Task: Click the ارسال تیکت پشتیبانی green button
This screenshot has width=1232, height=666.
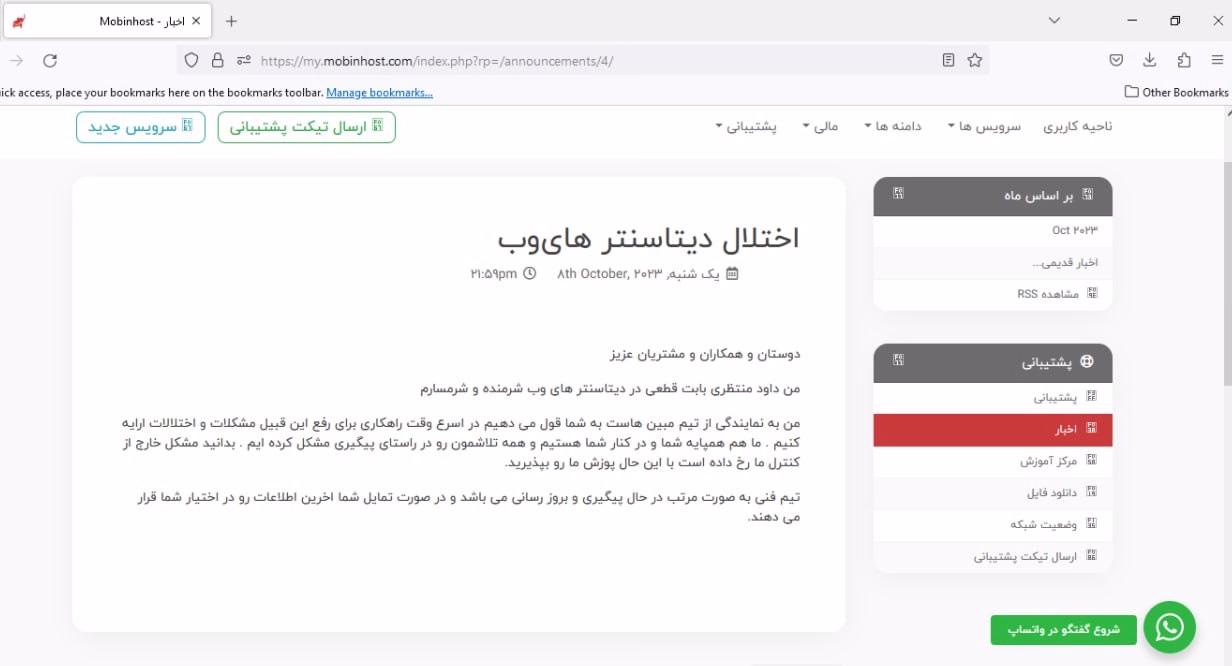Action: (x=306, y=127)
